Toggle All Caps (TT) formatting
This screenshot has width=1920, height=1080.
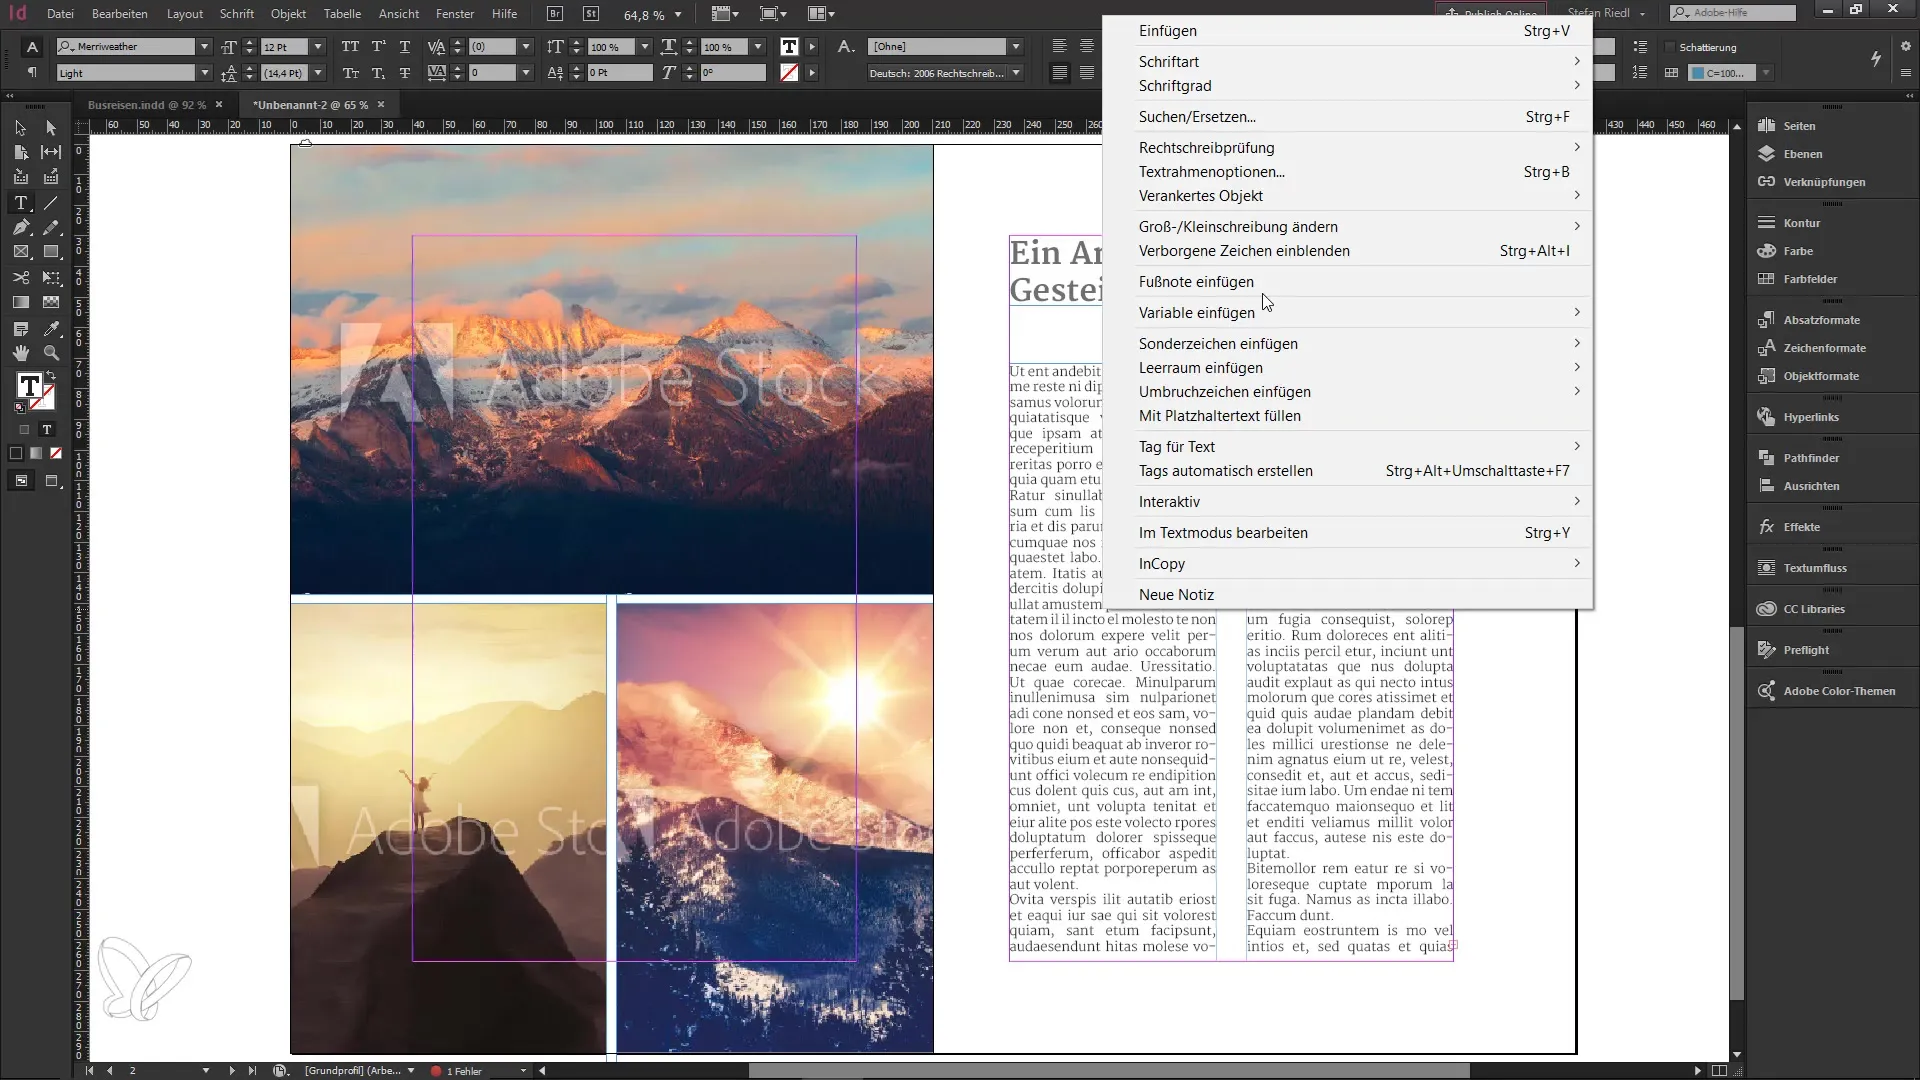[350, 47]
